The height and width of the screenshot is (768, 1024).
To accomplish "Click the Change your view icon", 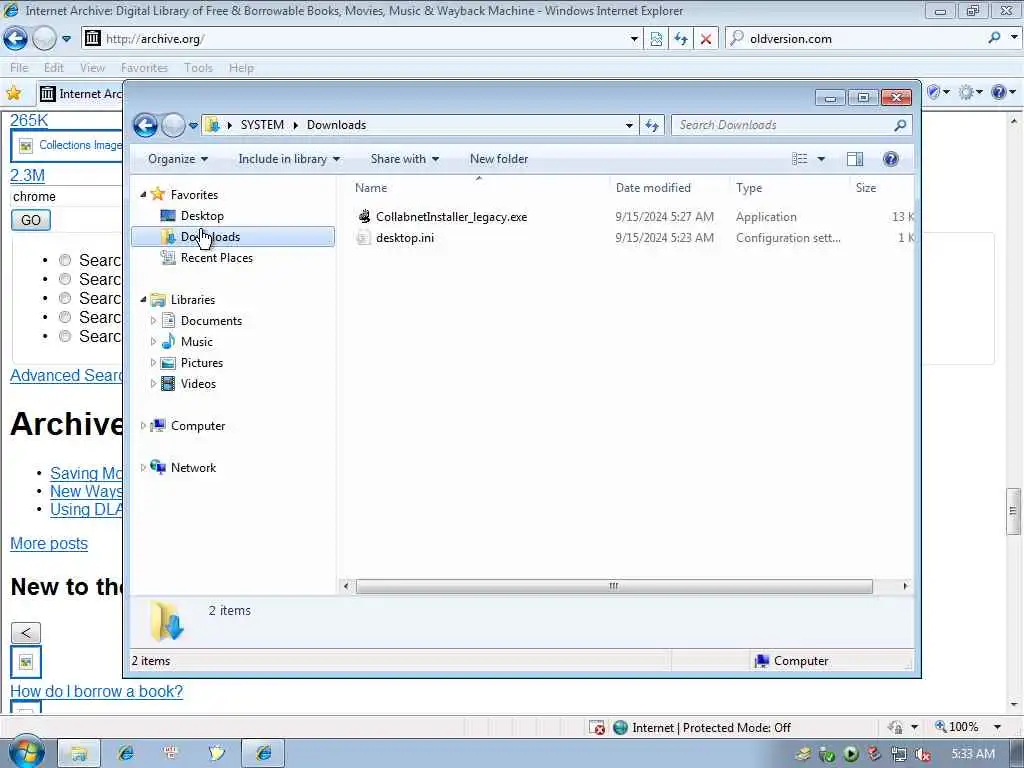I will click(x=799, y=159).
